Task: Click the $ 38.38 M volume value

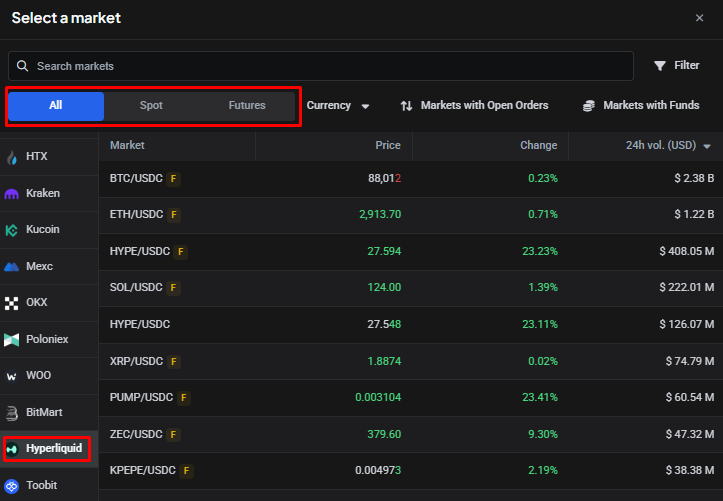Action: coord(690,471)
